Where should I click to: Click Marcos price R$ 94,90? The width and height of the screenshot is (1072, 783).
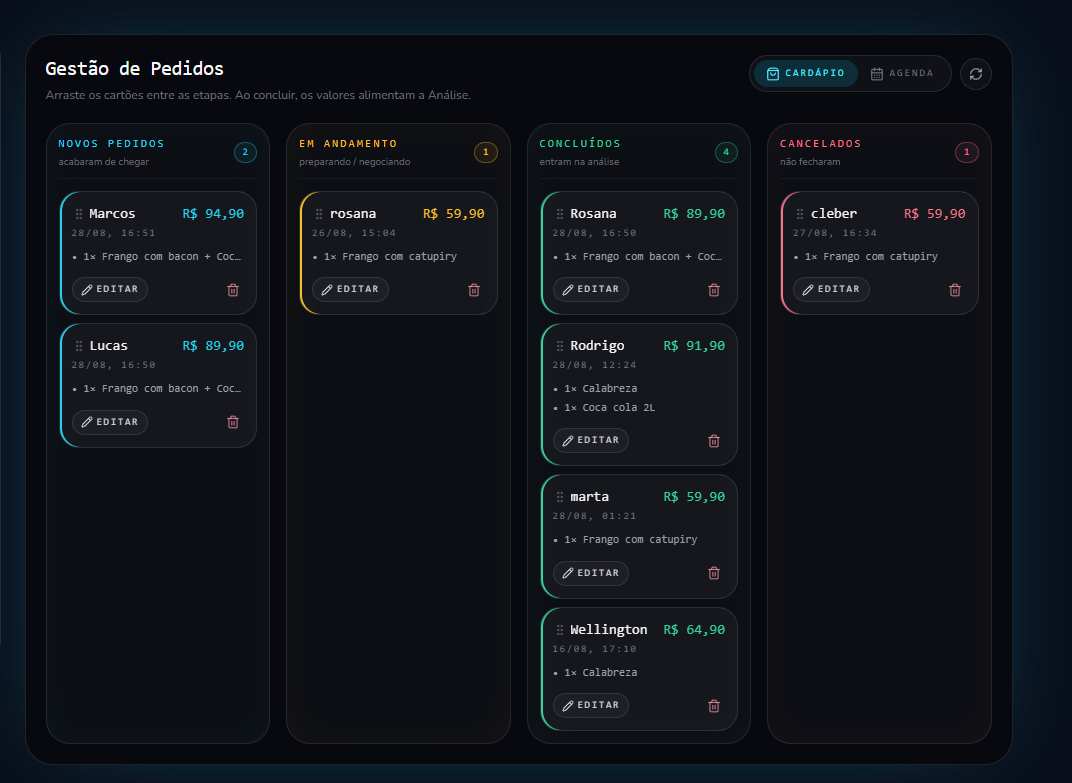[x=213, y=214]
